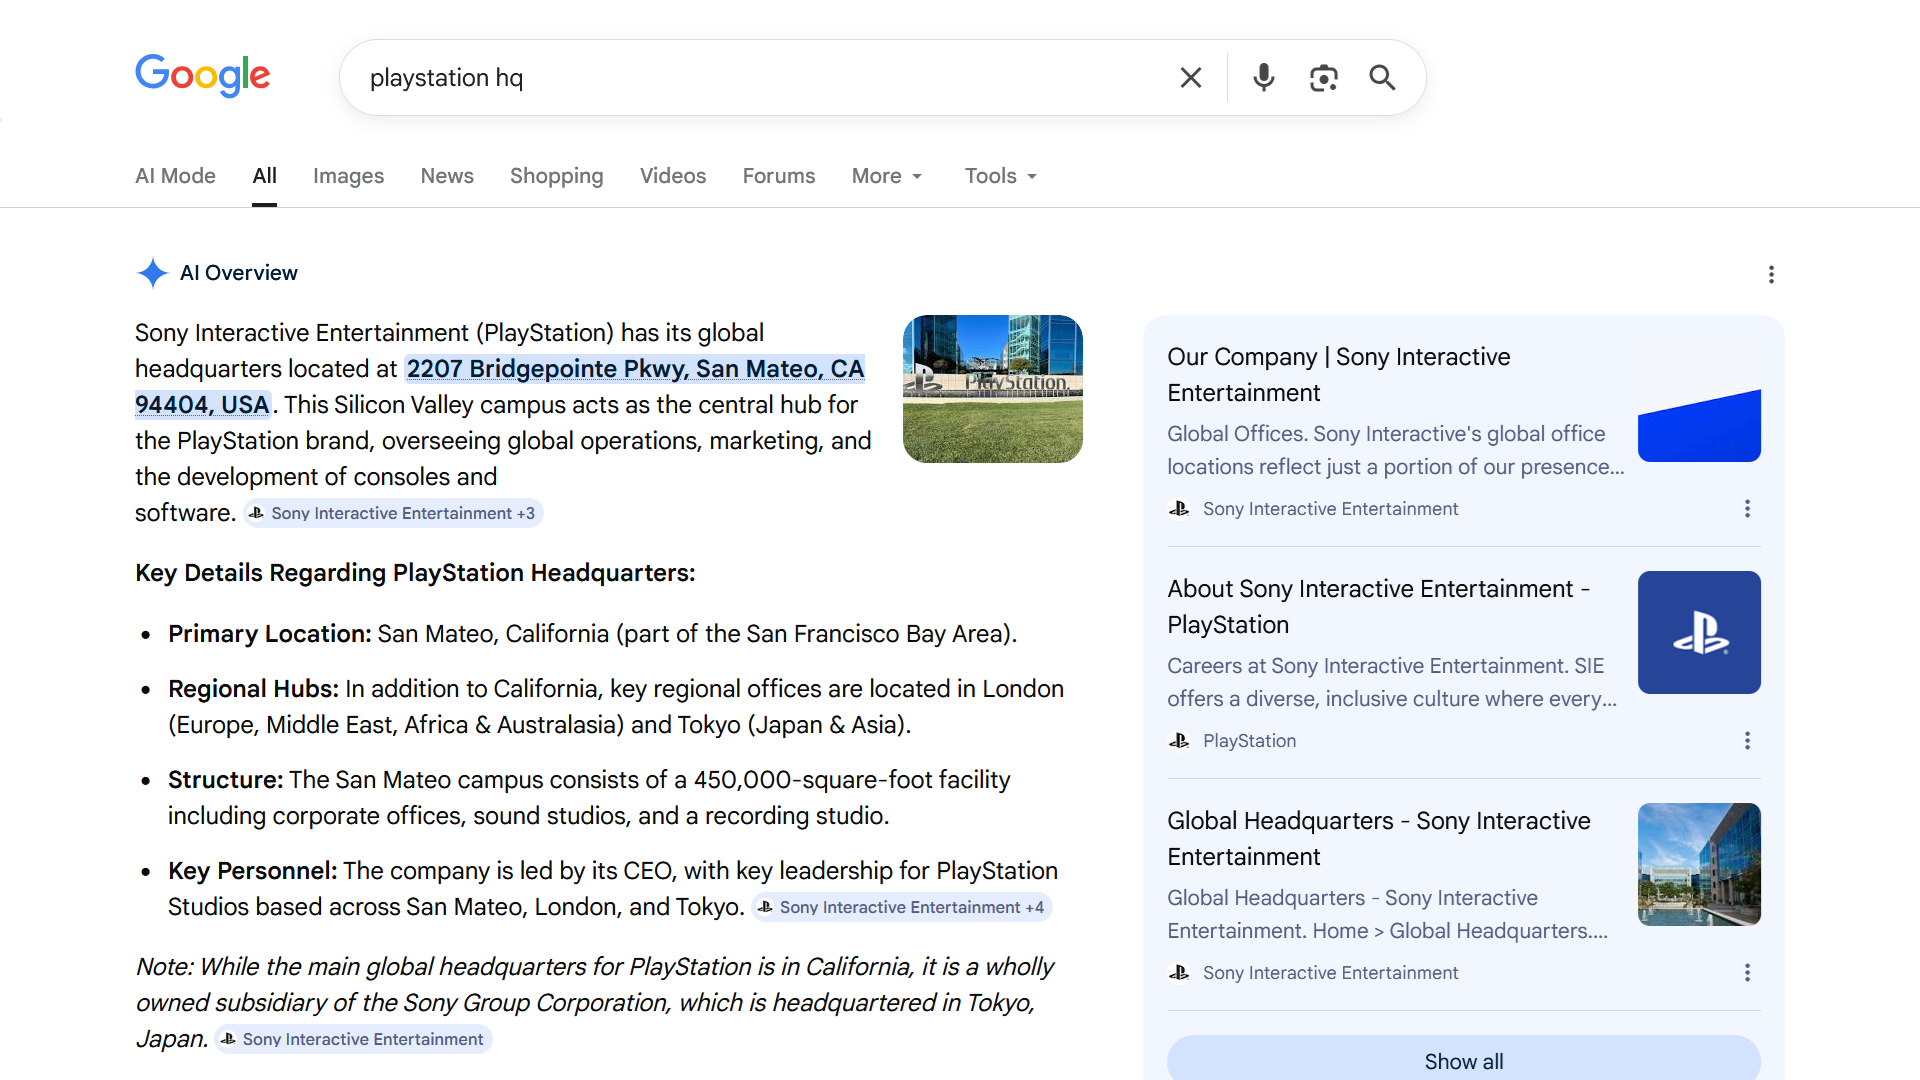This screenshot has height=1080, width=1920.
Task: Open options for About Sony Interactive result
Action: (1747, 741)
